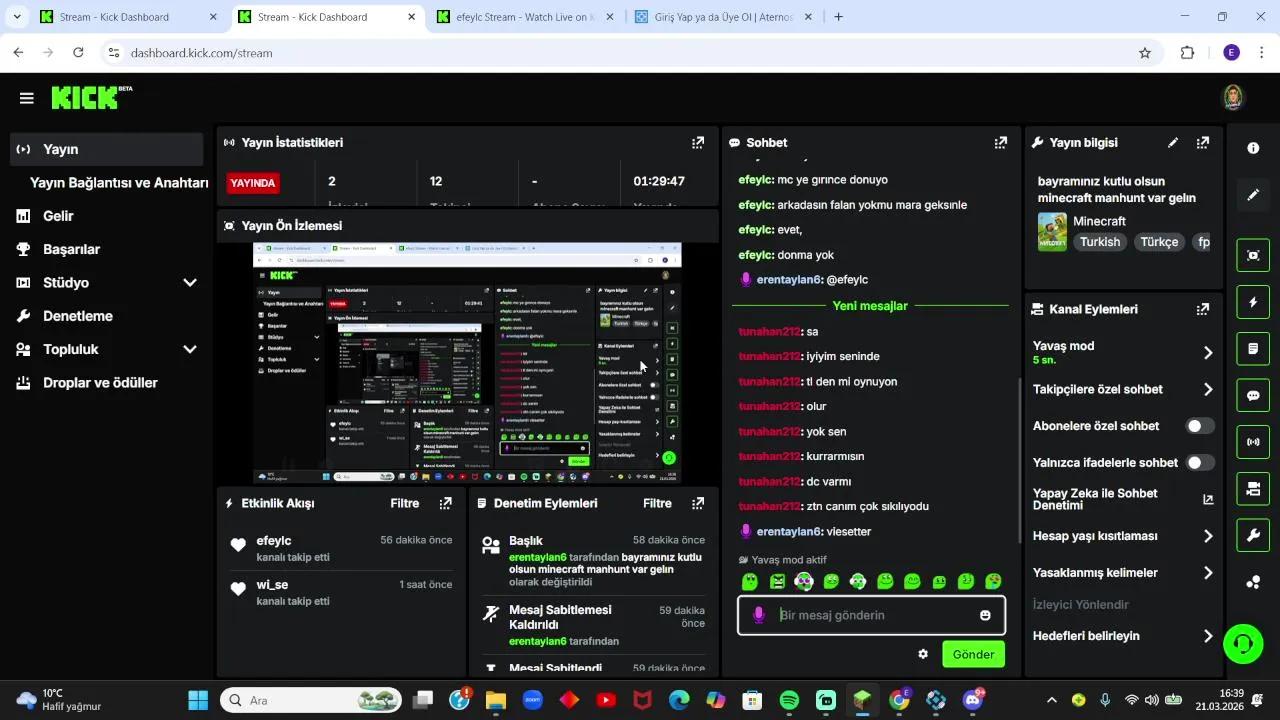Image resolution: width=1280 pixels, height=720 pixels.
Task: Click the Gönder button to send message
Action: tap(972, 654)
